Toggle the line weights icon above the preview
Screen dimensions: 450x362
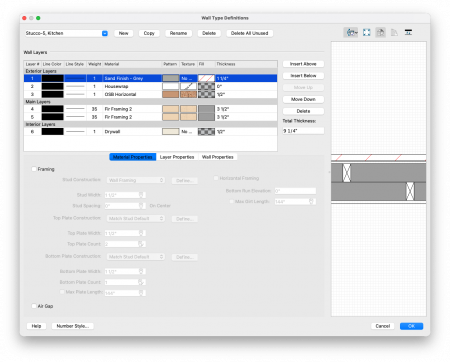click(408, 32)
